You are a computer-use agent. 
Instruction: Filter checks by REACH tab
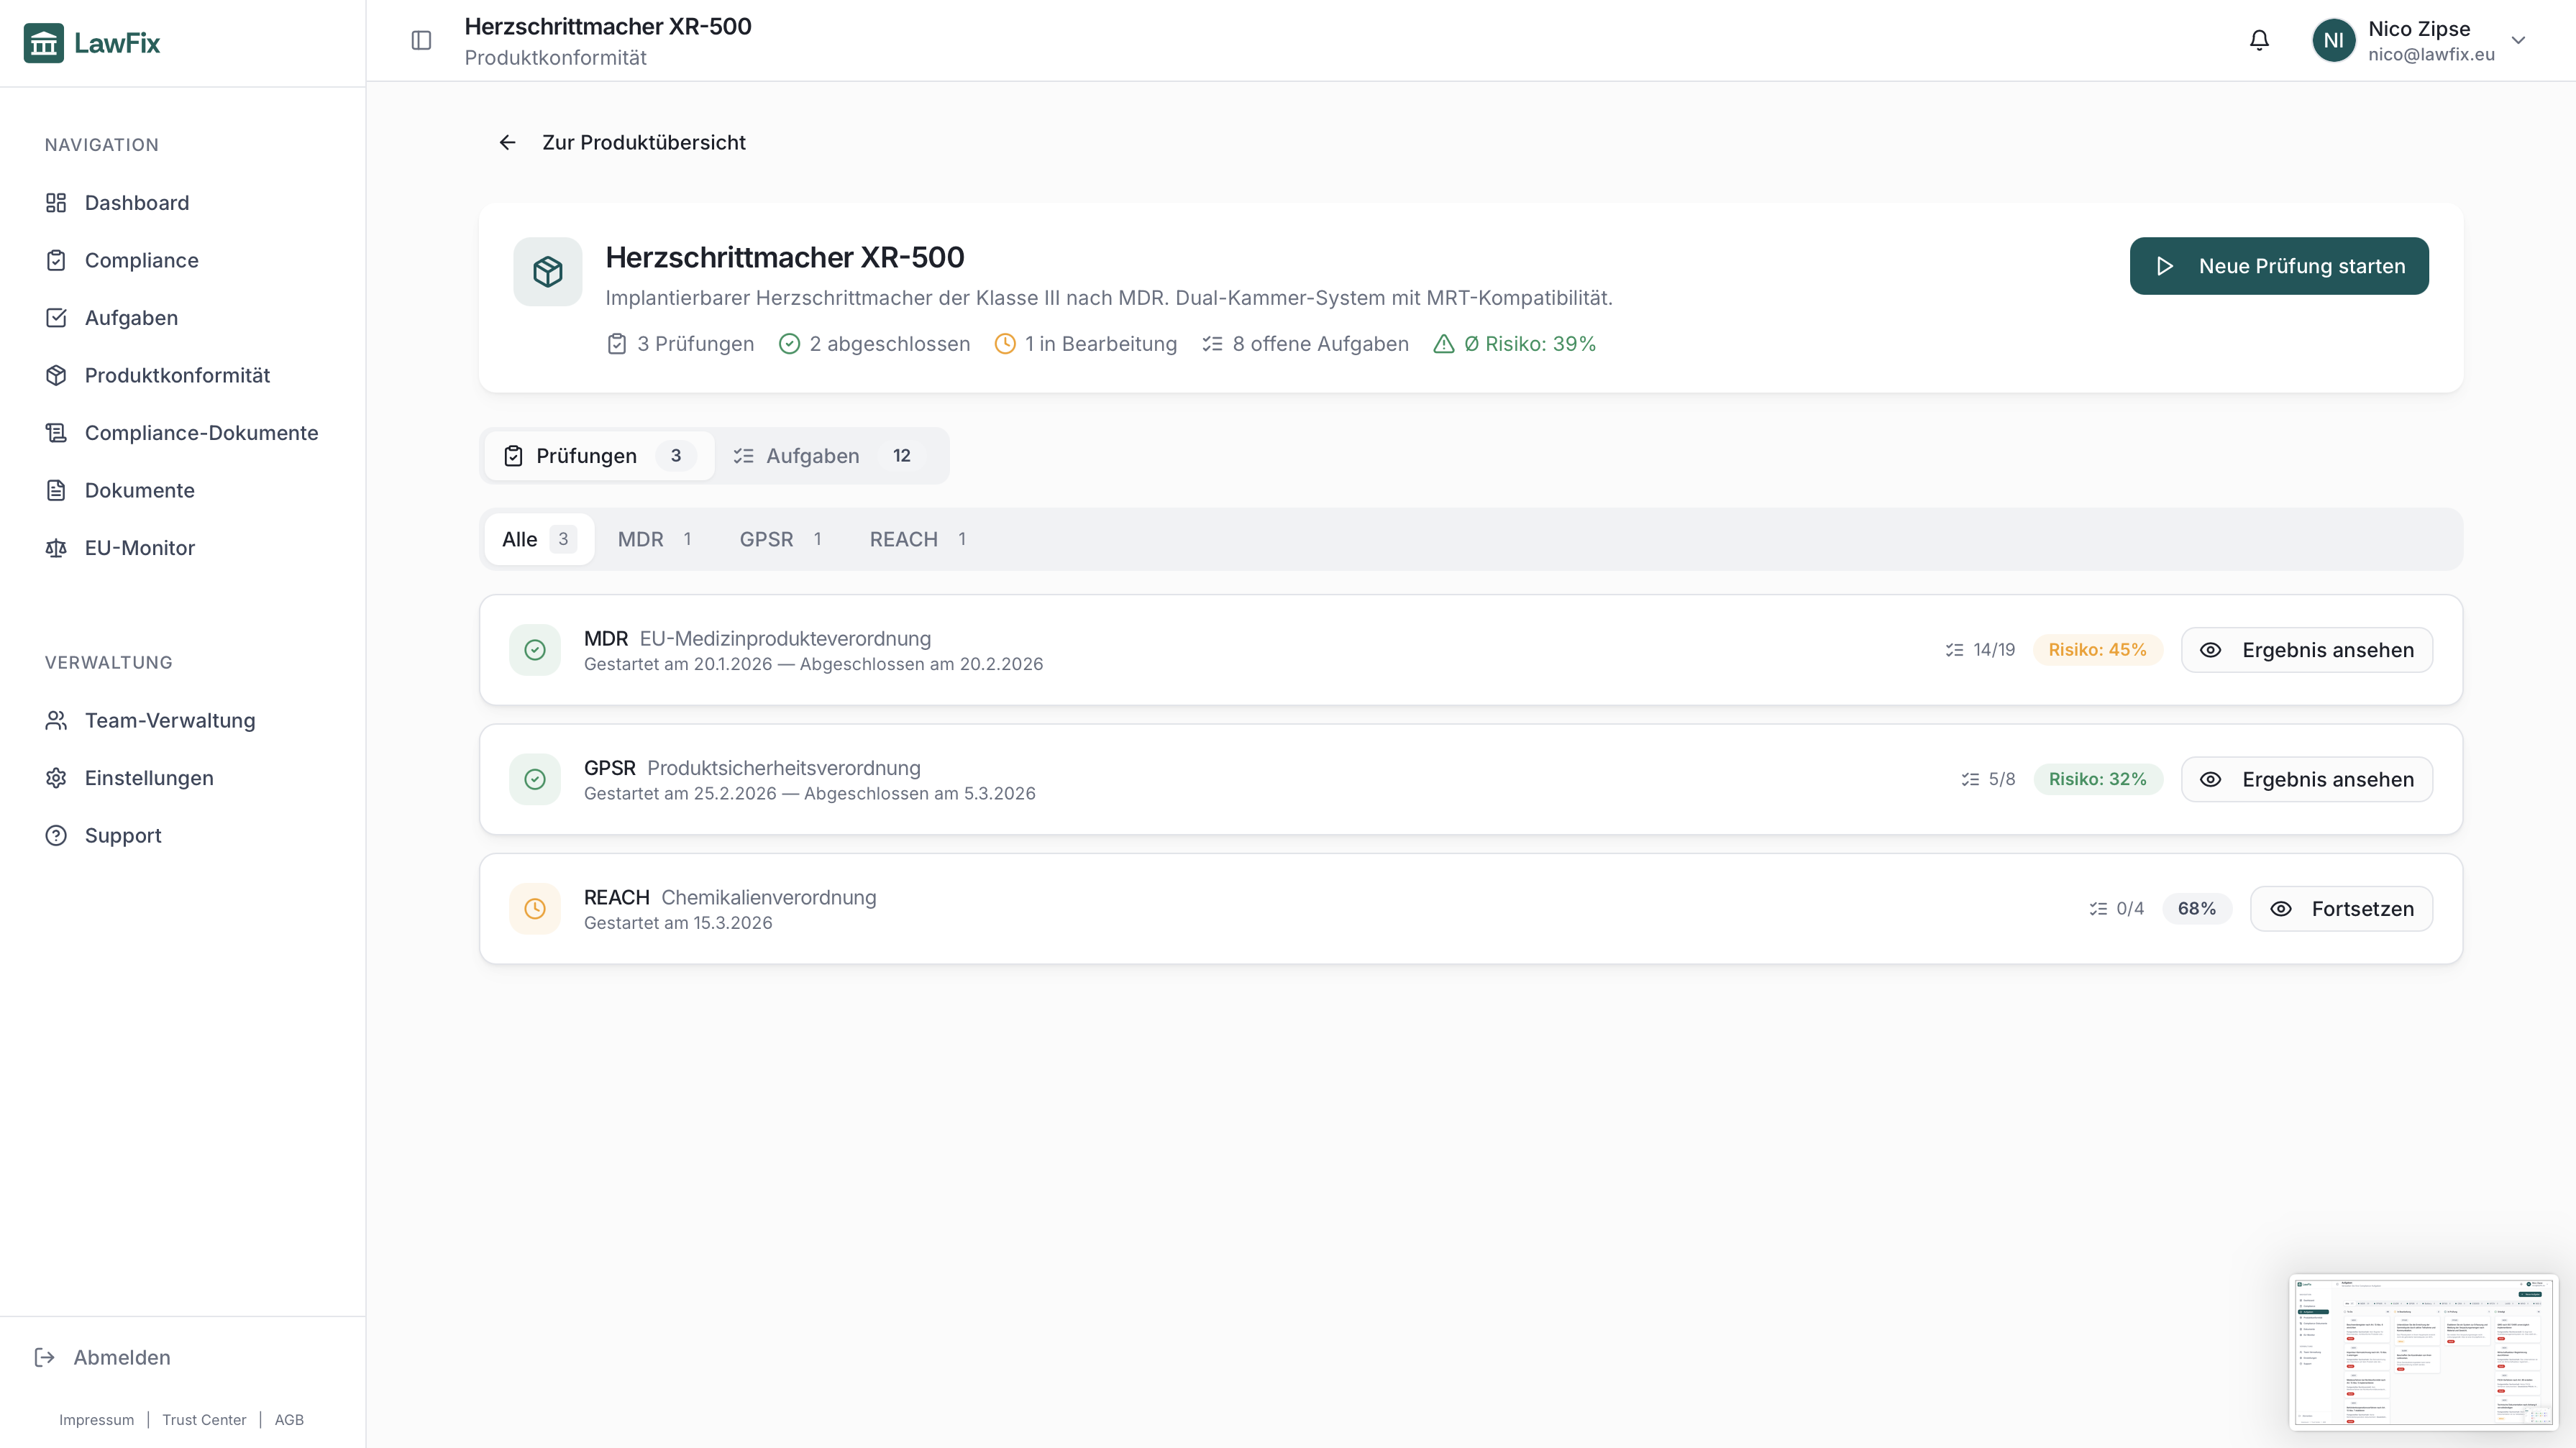918,539
